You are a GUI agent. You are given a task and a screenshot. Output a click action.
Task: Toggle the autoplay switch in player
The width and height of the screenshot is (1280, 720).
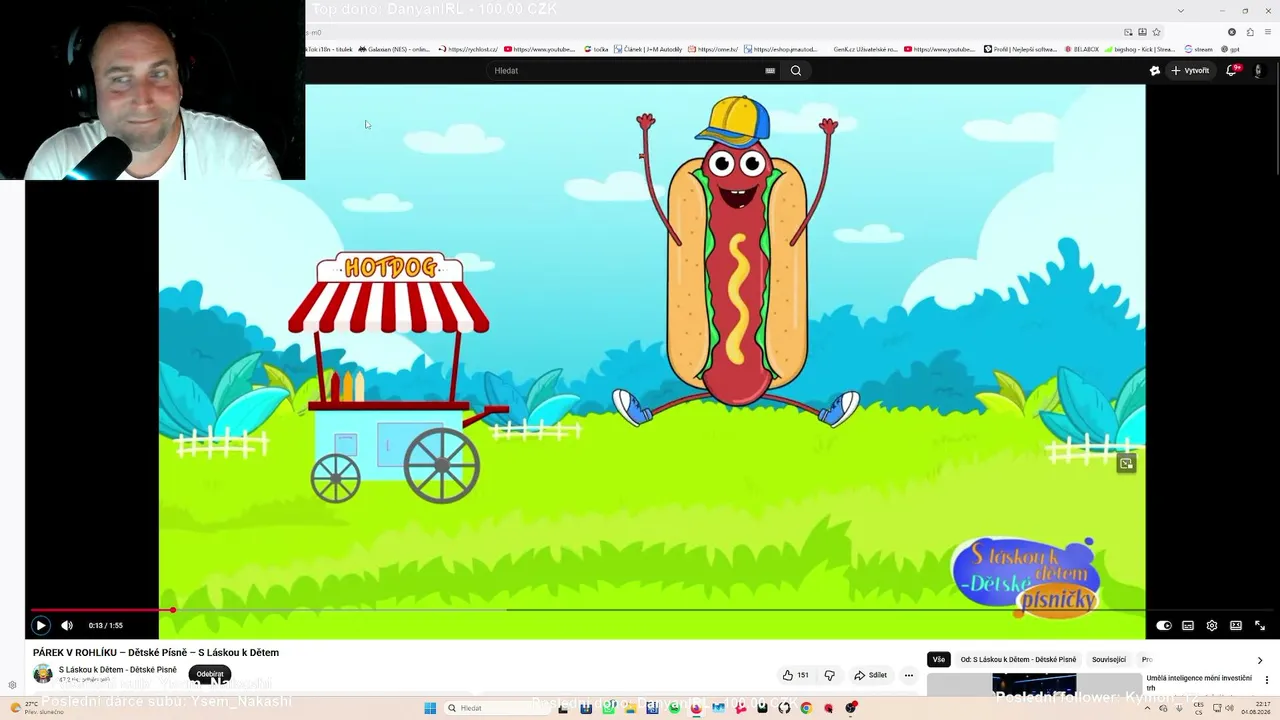[x=1164, y=625]
